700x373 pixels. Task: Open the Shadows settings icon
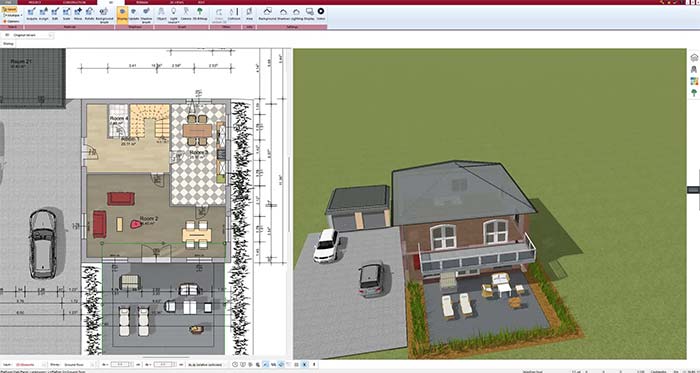pyautogui.click(x=283, y=14)
